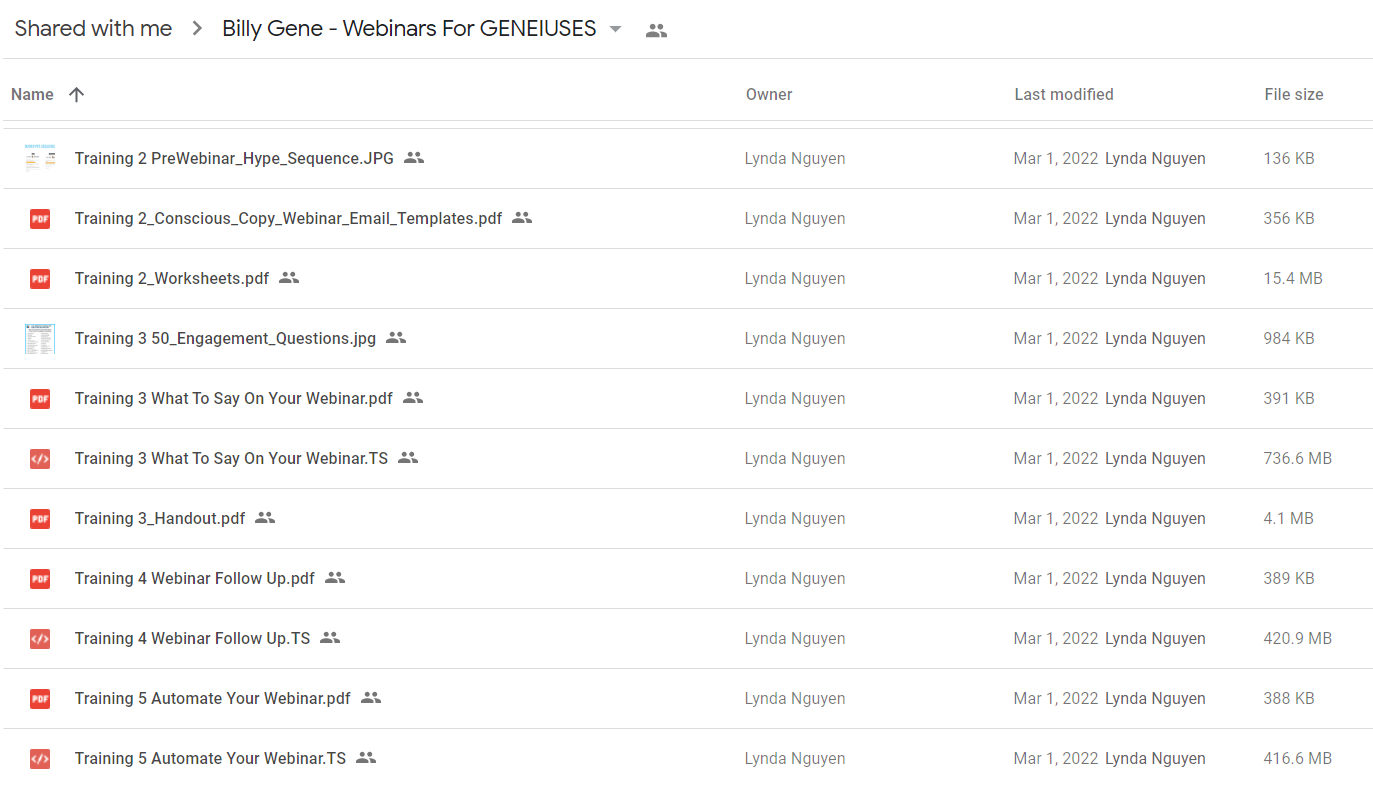Click the PDF icon for Training 2_Worksheets
This screenshot has width=1373, height=787.
click(x=40, y=278)
